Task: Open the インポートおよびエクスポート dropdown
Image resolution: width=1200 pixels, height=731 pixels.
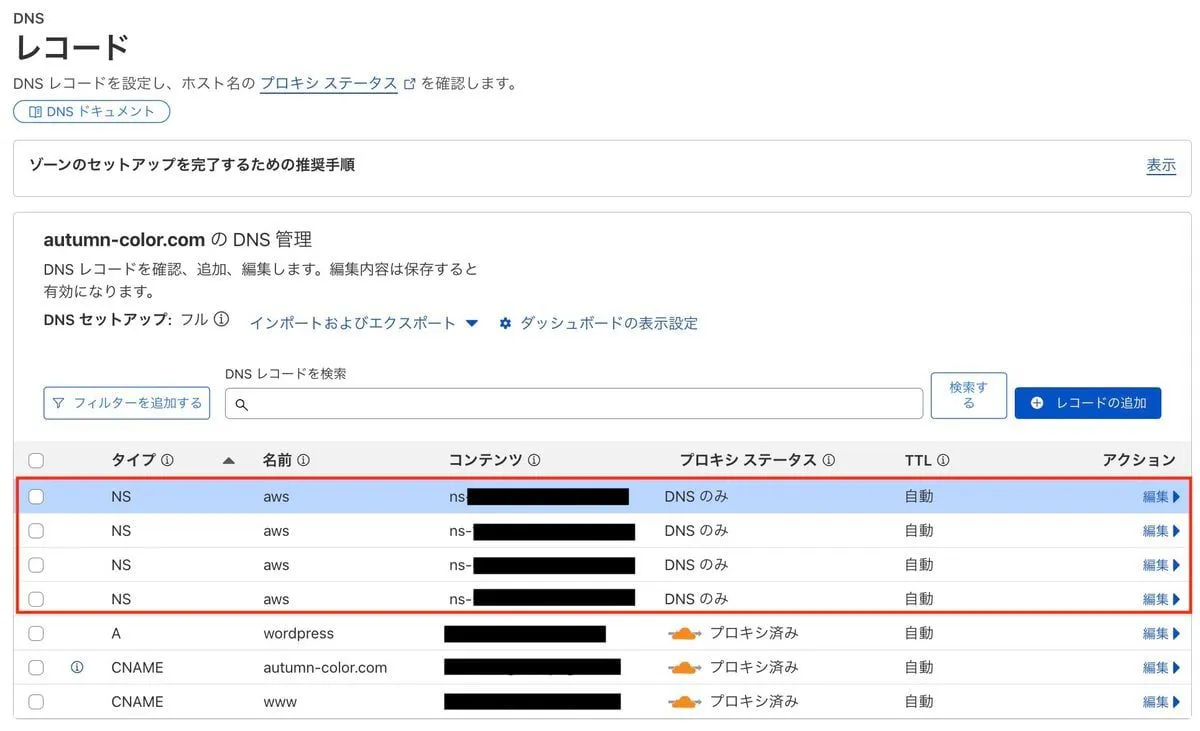Action: click(364, 323)
